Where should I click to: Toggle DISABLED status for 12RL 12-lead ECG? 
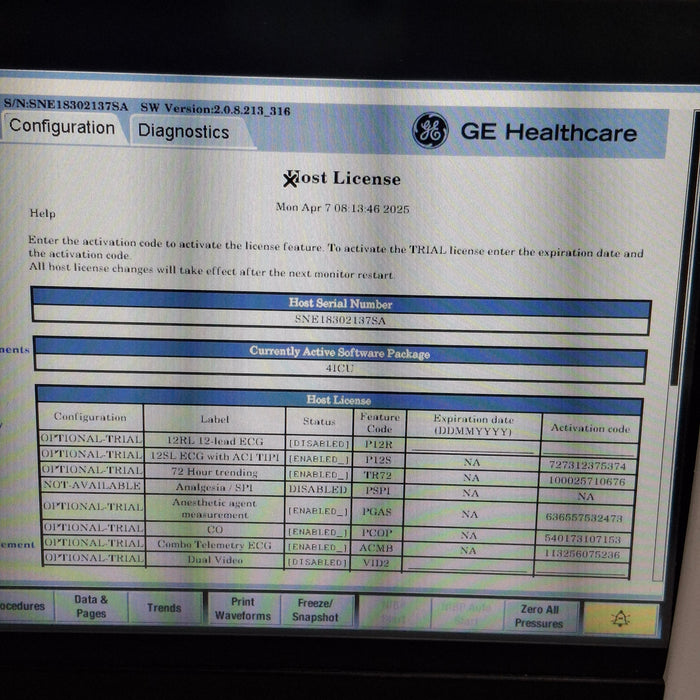319,444
